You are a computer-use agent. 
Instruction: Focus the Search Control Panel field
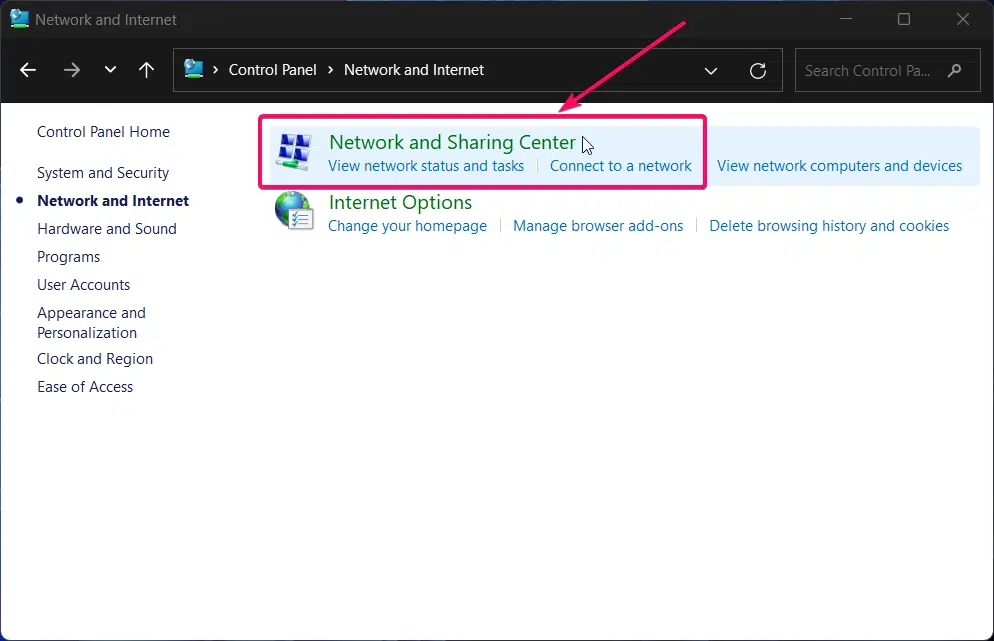pyautogui.click(x=888, y=70)
